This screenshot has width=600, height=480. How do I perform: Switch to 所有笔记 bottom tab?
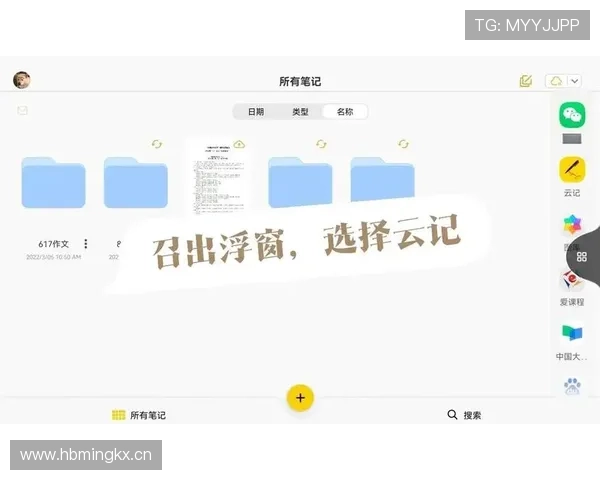pos(139,415)
